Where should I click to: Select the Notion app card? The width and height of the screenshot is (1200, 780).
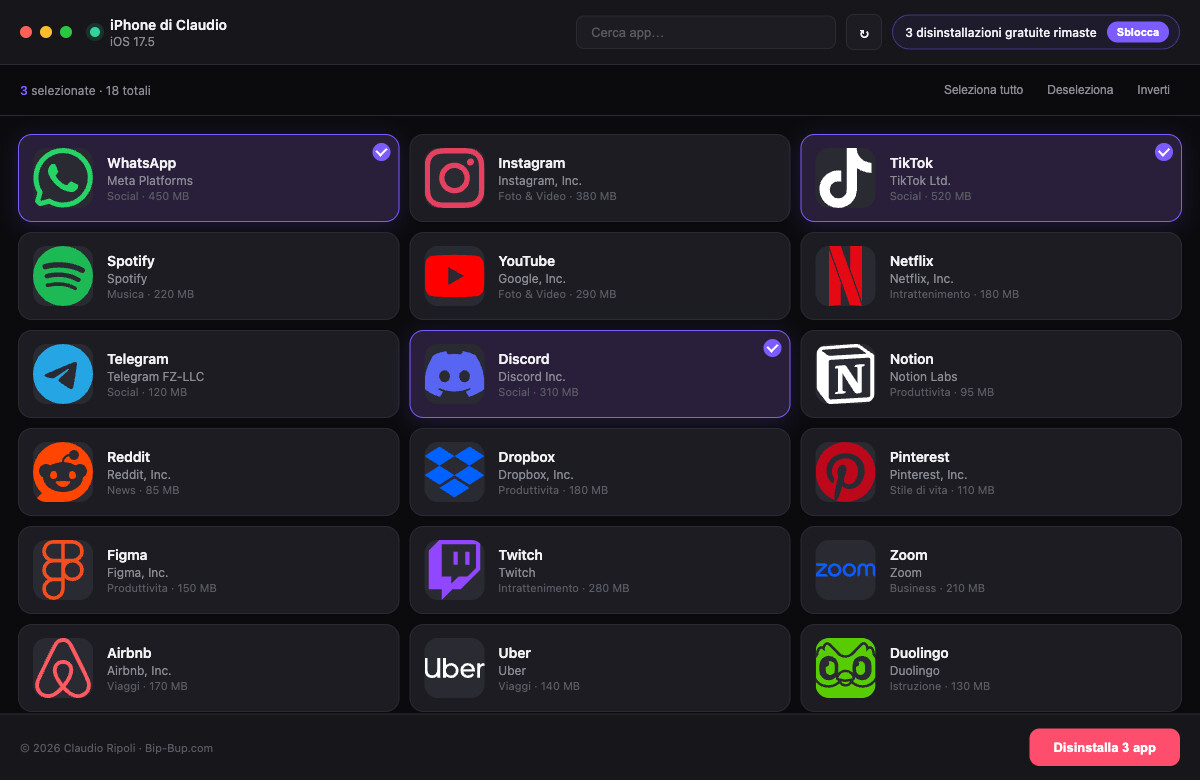coord(990,374)
